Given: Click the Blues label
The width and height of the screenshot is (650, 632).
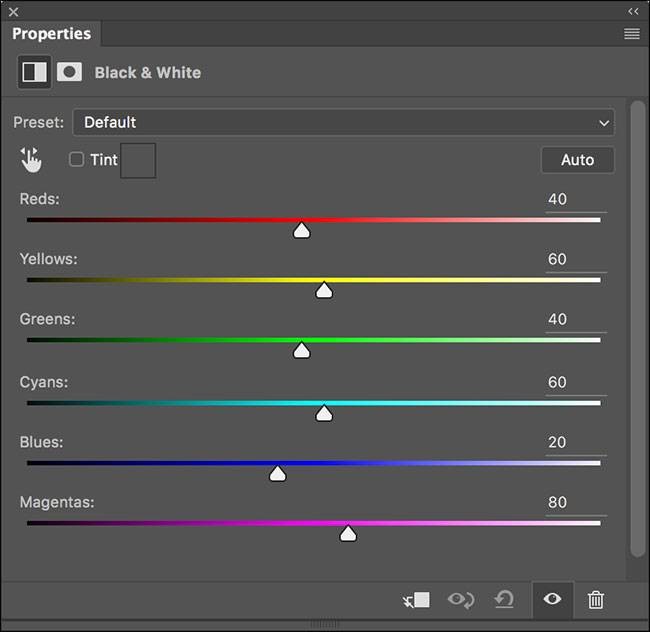Looking at the screenshot, I should 41,443.
